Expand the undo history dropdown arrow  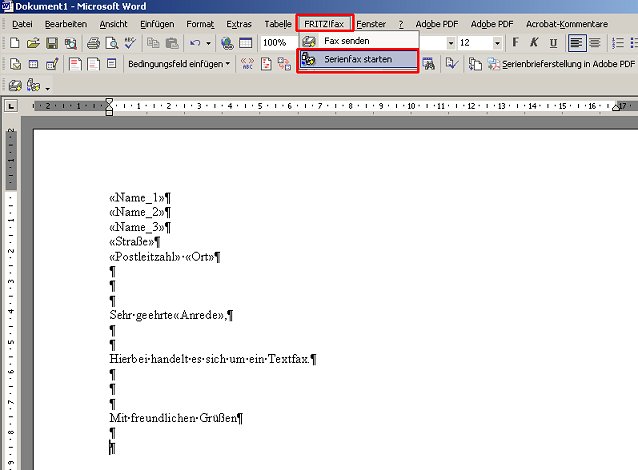(208, 43)
